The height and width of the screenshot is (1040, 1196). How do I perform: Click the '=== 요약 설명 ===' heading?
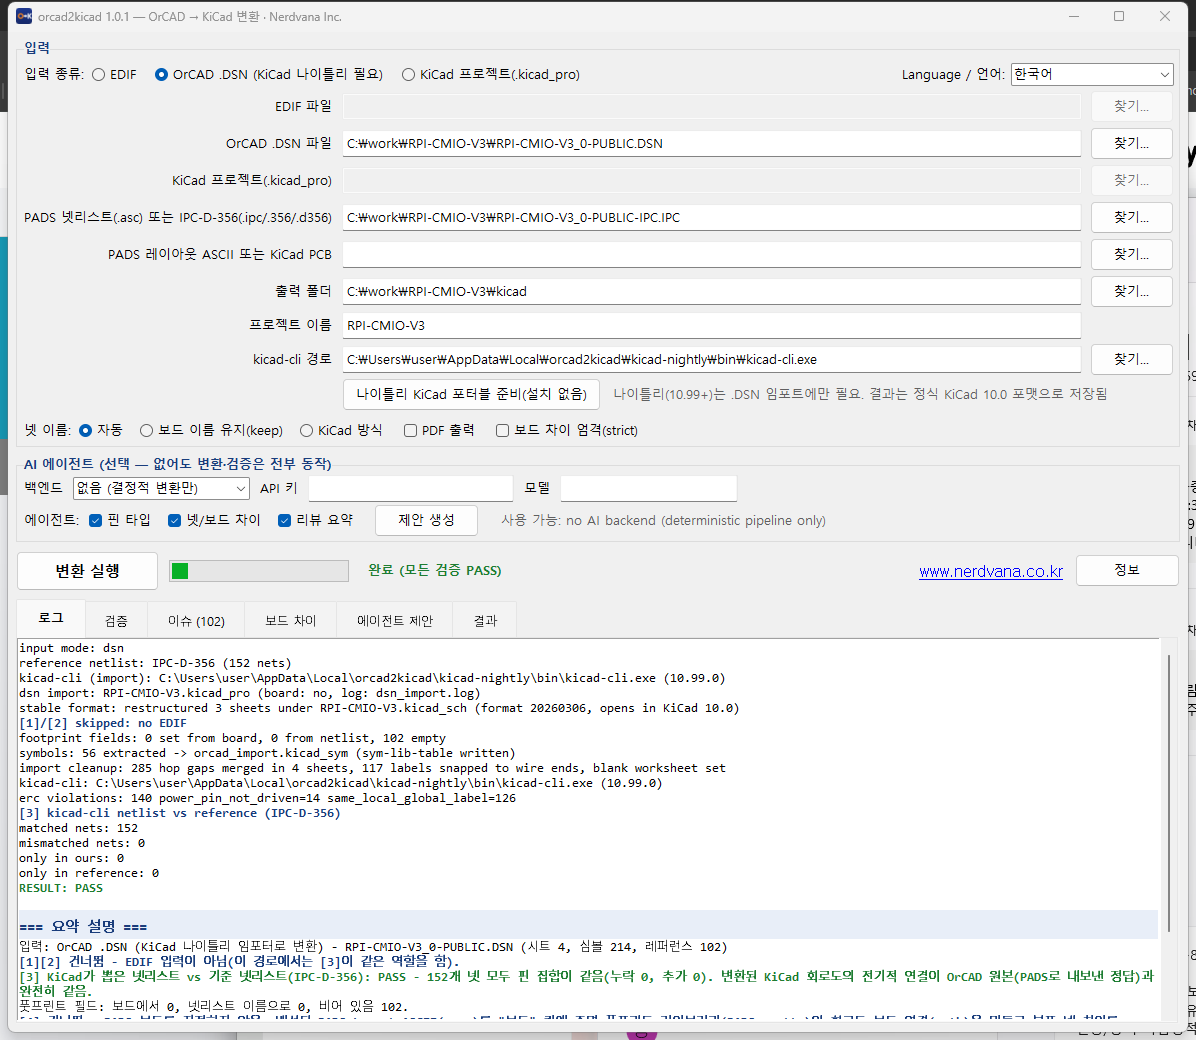point(83,926)
